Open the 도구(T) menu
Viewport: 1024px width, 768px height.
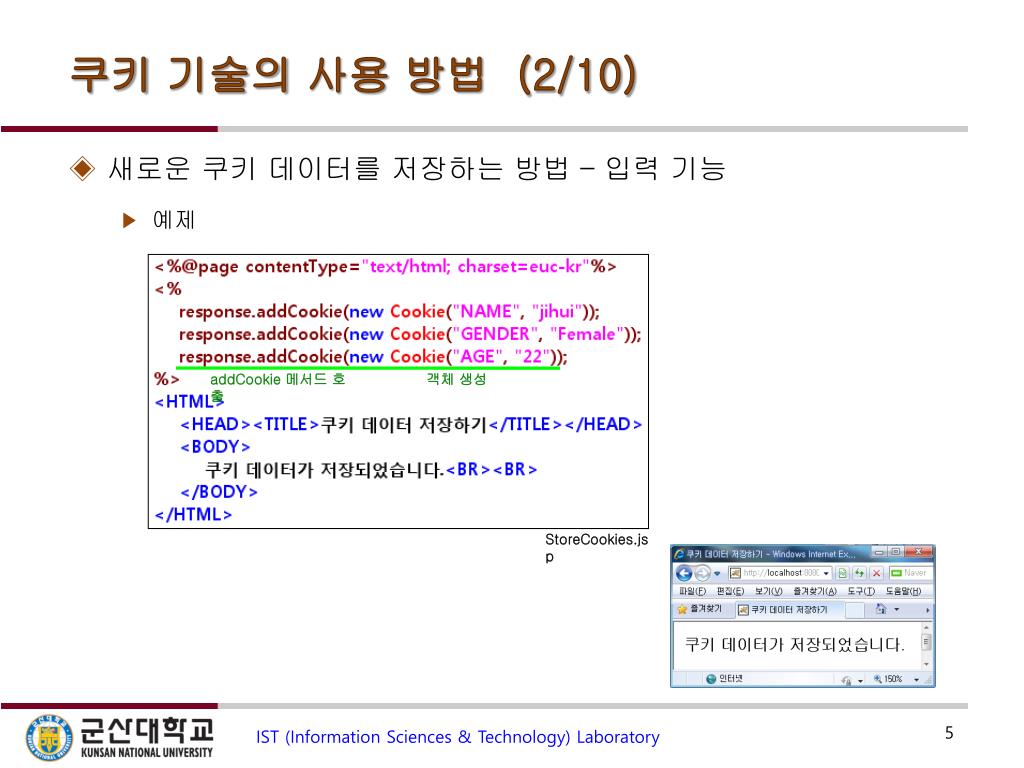point(861,591)
